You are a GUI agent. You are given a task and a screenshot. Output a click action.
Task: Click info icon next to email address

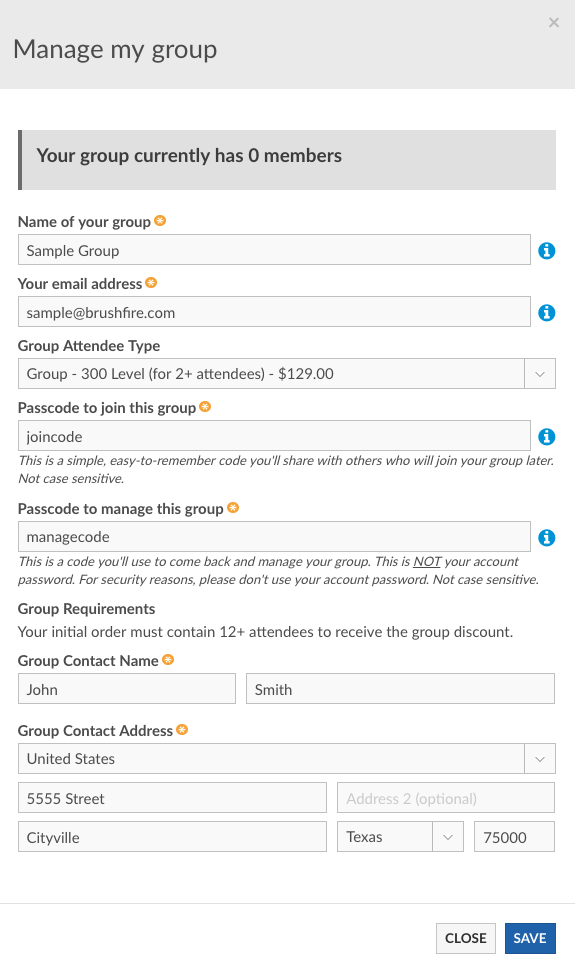pyautogui.click(x=546, y=313)
